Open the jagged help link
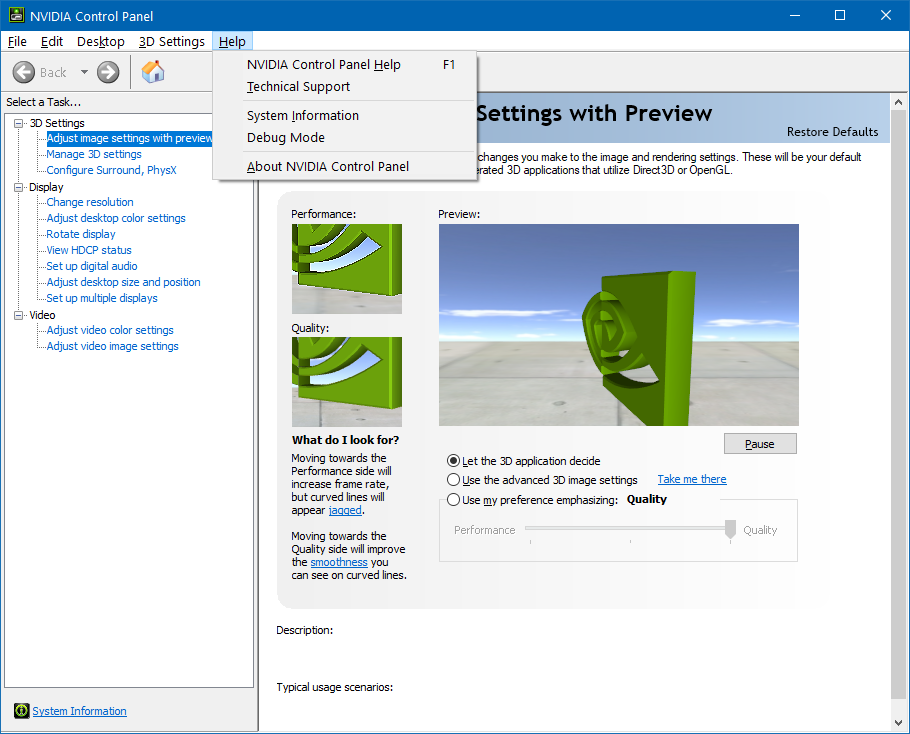Viewport: 910px width, 734px height. coord(345,511)
